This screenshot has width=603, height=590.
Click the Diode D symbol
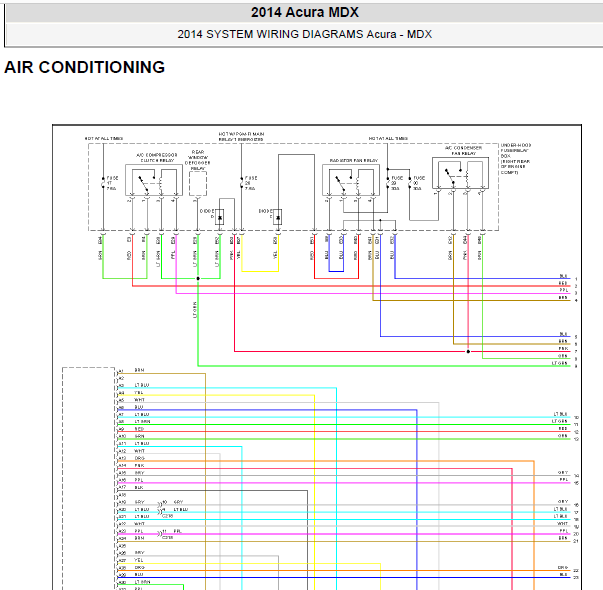[220, 217]
